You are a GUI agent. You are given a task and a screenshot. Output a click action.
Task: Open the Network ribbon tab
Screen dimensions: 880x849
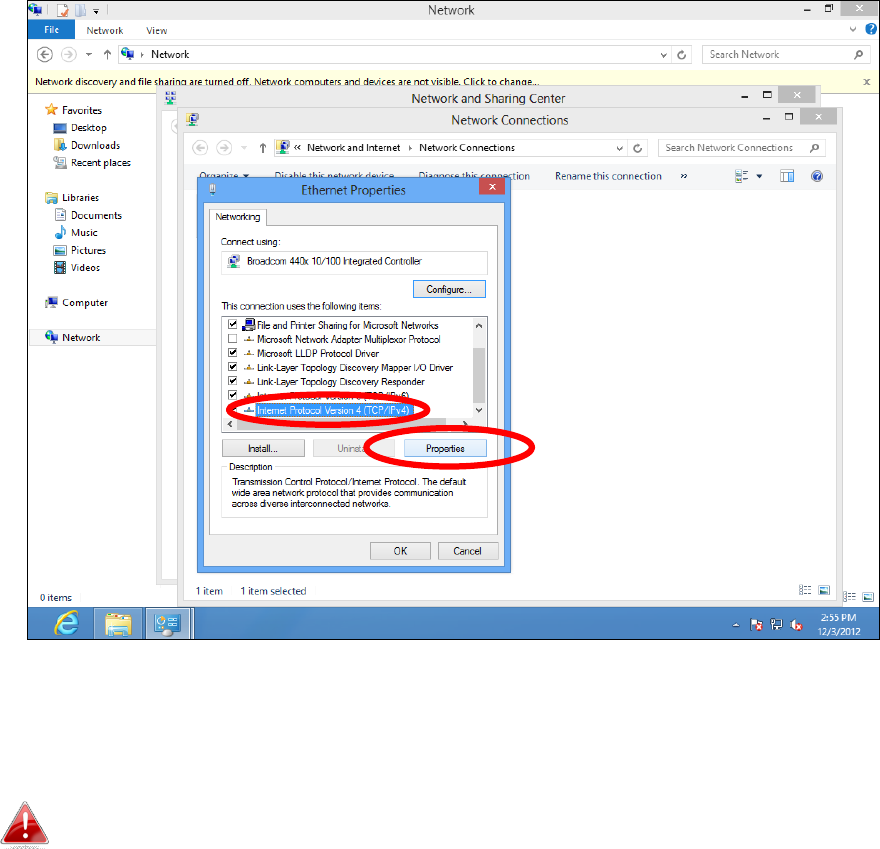point(104,30)
